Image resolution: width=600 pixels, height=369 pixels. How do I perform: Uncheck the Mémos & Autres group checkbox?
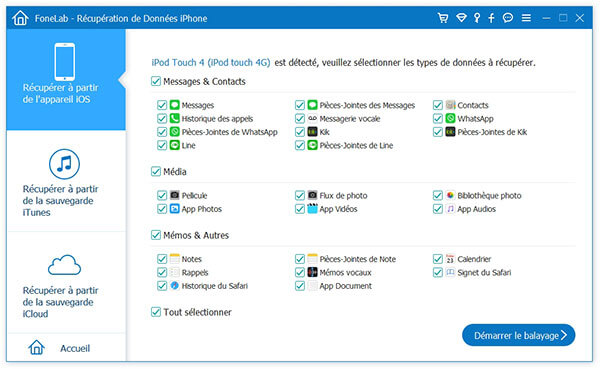click(x=156, y=235)
